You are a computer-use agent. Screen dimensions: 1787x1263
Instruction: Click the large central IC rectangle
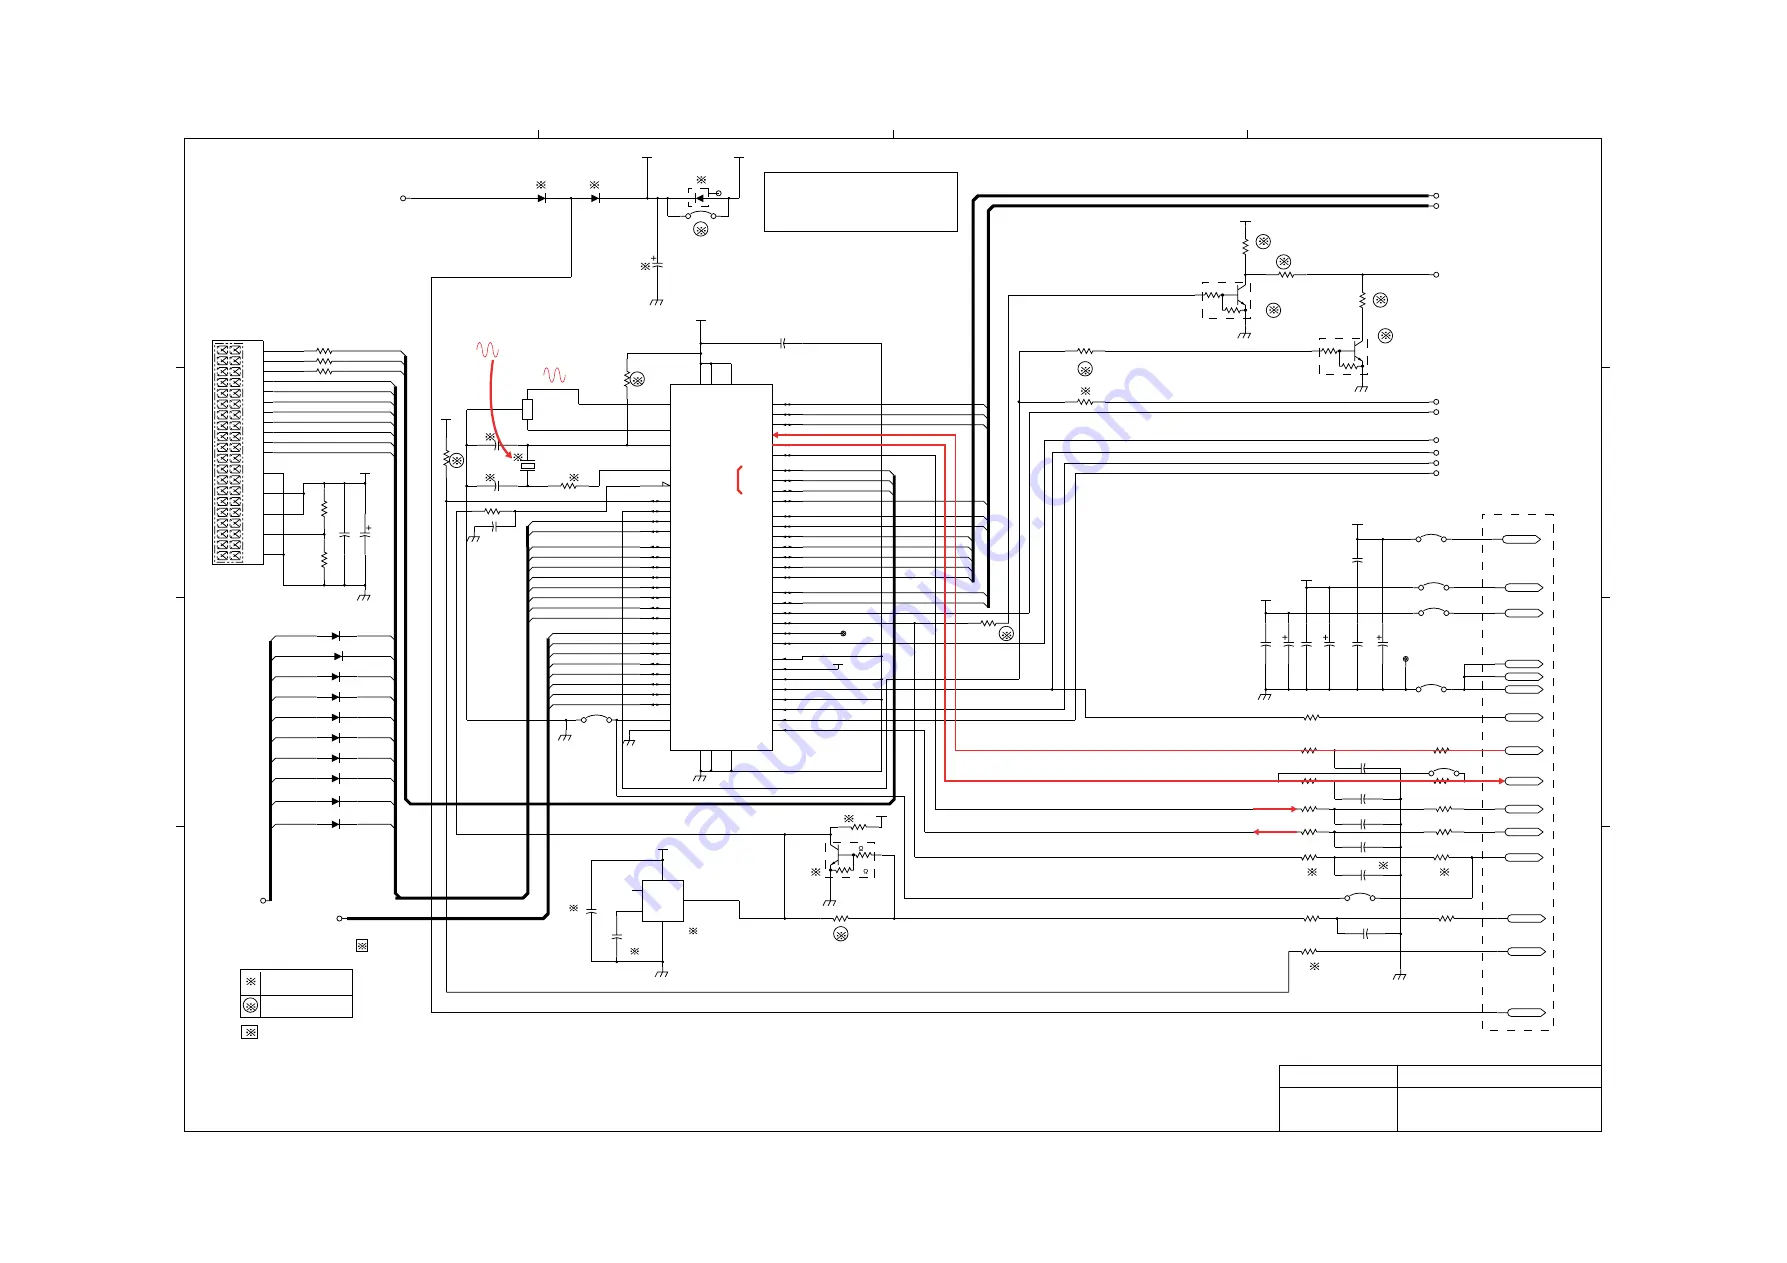click(721, 567)
